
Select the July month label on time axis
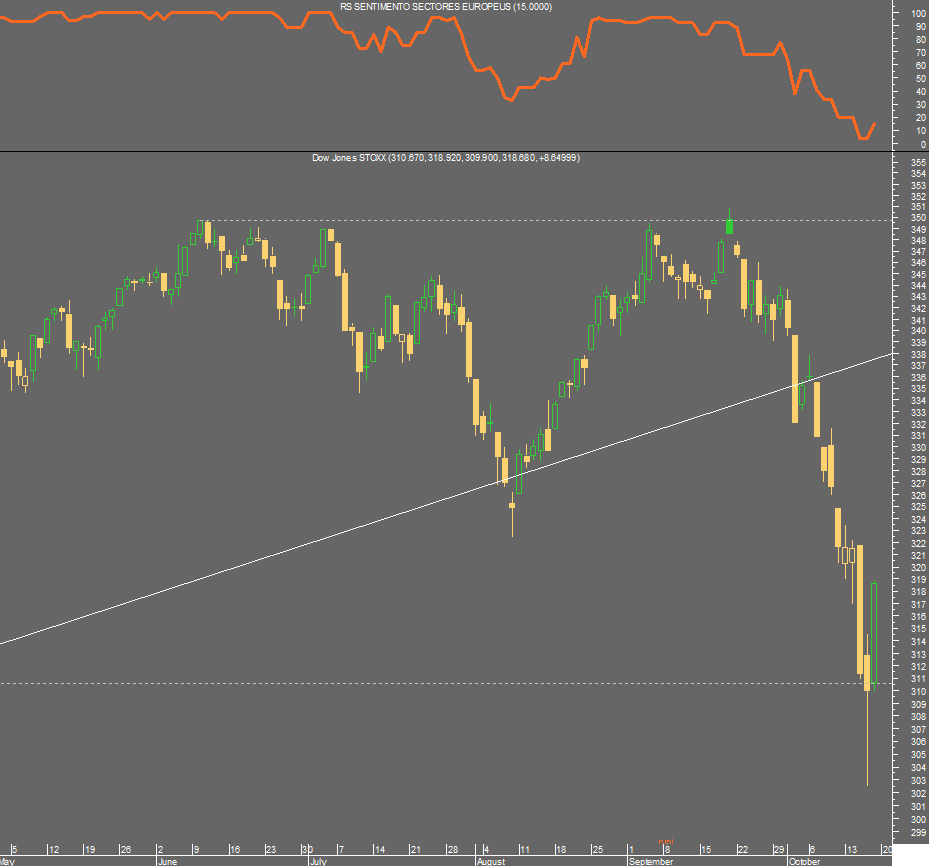click(318, 861)
